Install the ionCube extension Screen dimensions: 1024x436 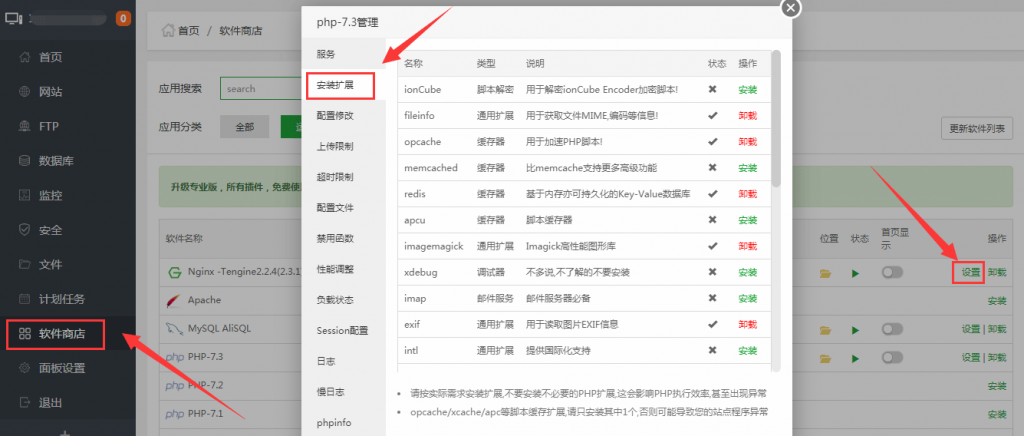pos(747,89)
